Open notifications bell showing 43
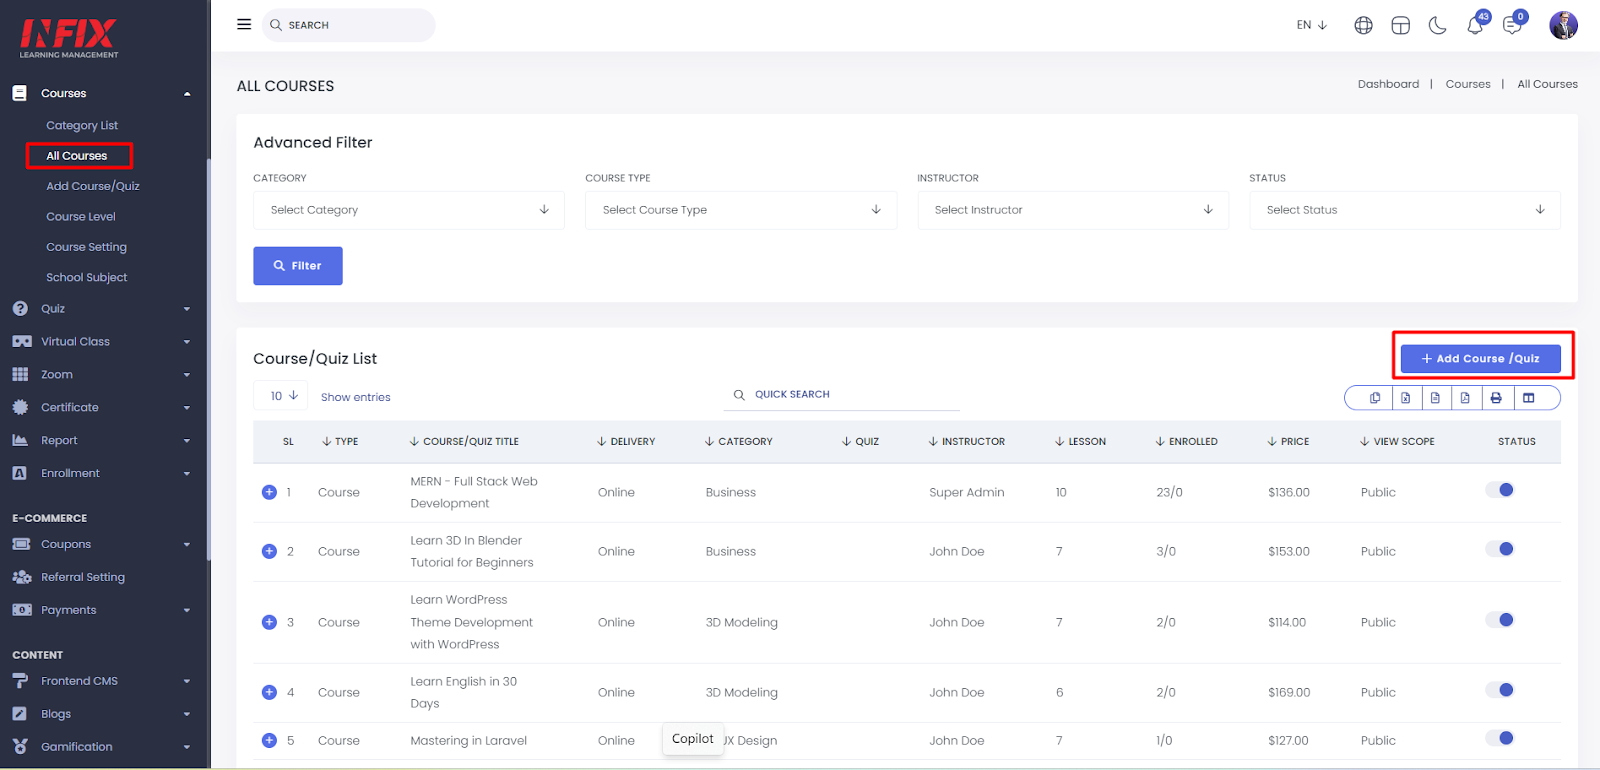1600x770 pixels. coord(1476,24)
